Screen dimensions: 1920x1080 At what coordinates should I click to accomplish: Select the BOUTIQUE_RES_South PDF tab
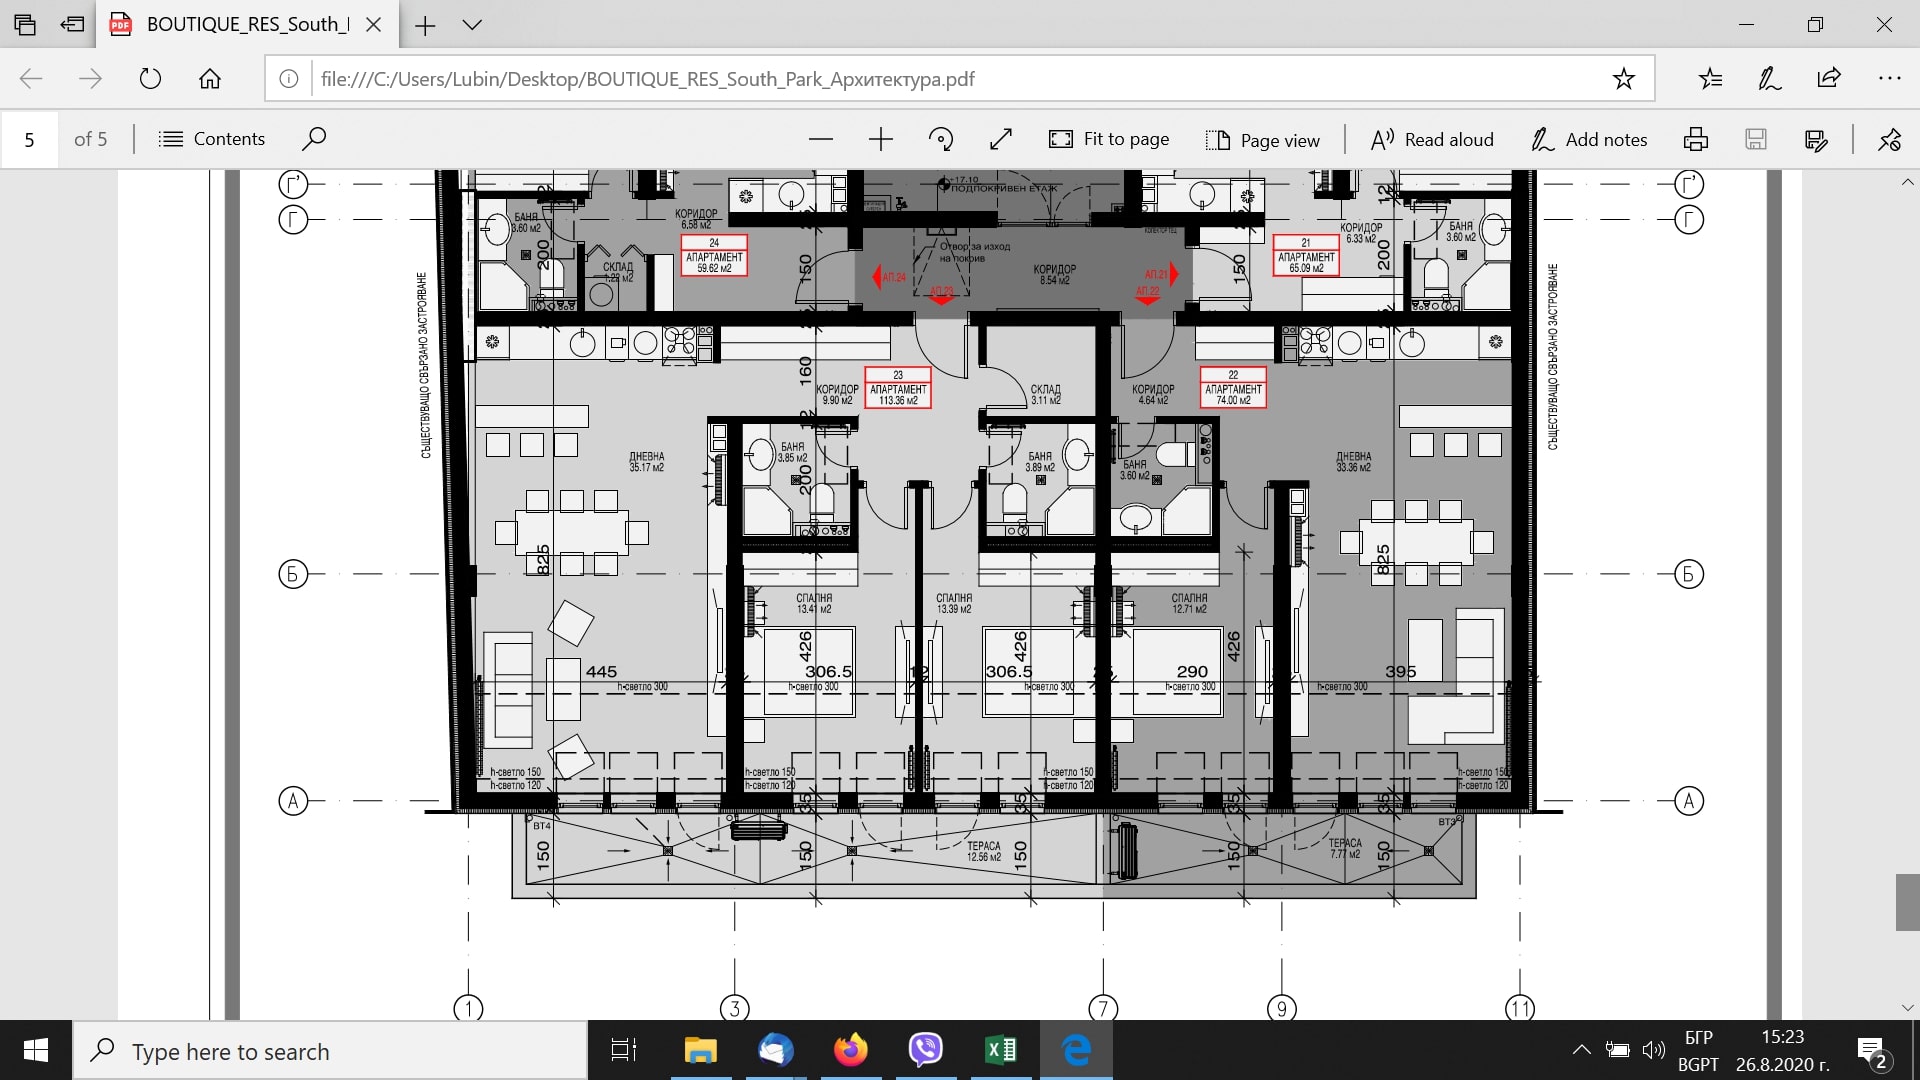pyautogui.click(x=246, y=25)
